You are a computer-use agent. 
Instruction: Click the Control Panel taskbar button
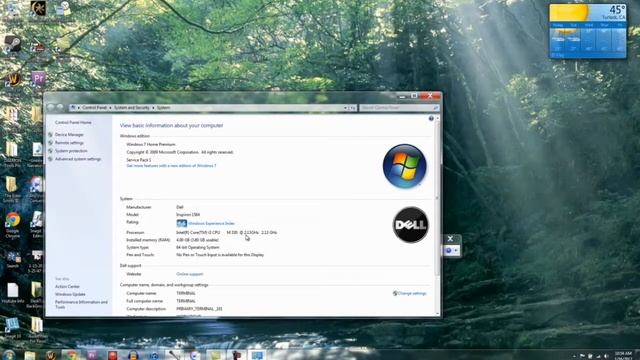[x=257, y=355]
